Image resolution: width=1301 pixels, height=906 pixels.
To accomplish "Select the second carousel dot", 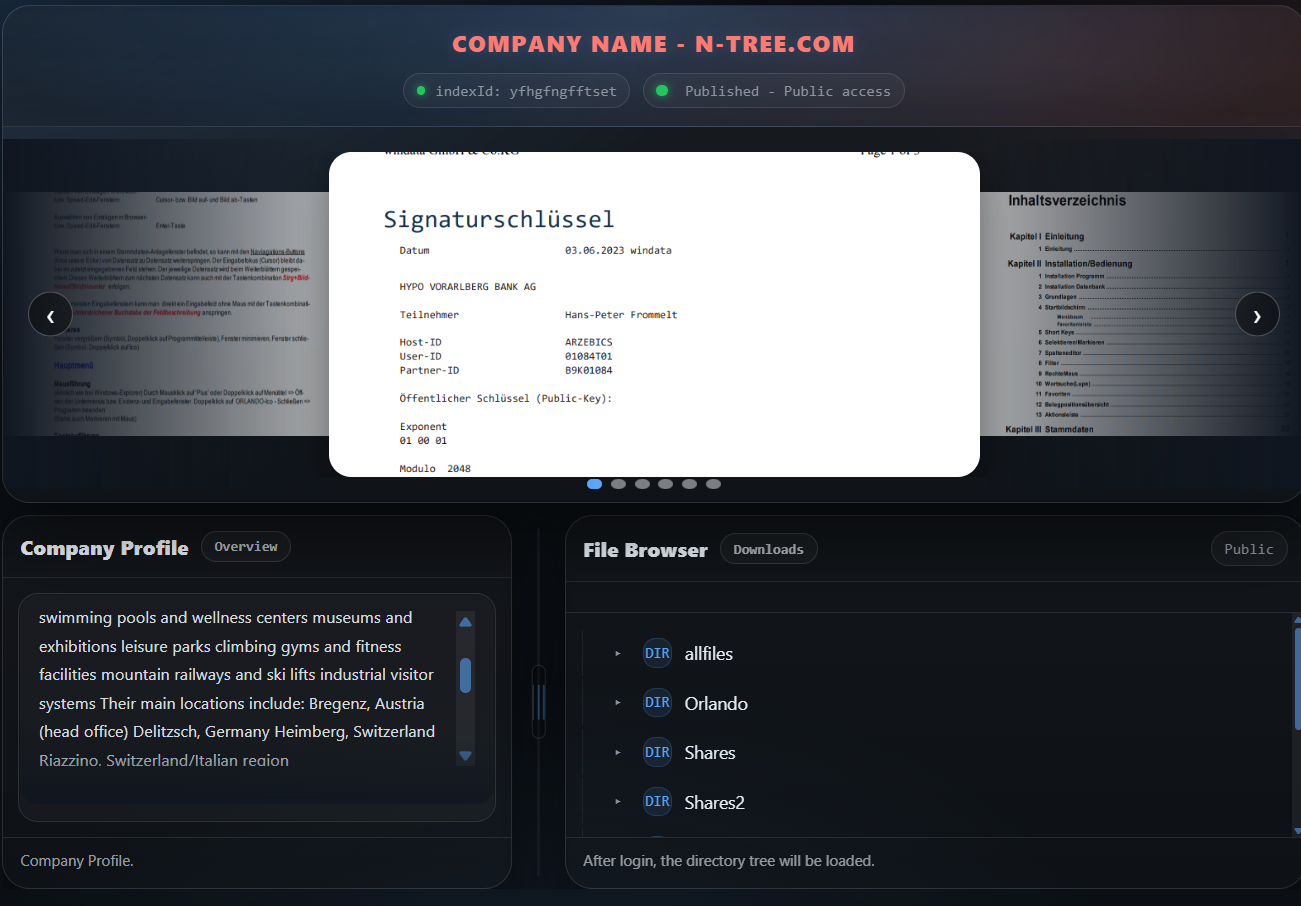I will [x=618, y=484].
